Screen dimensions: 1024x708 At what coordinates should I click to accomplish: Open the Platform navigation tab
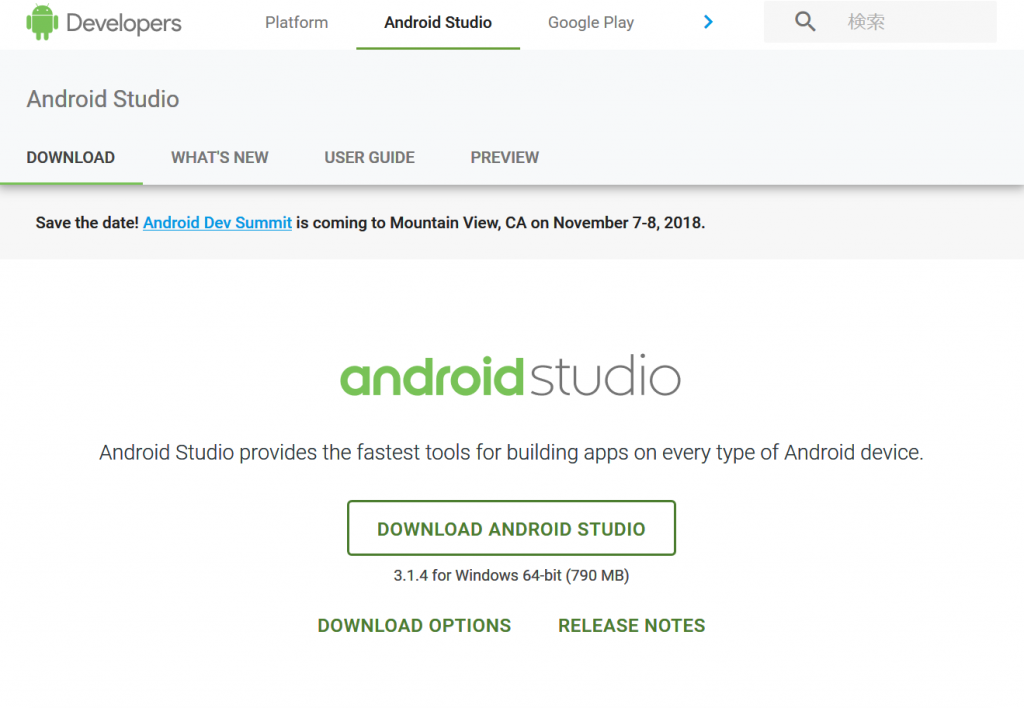click(296, 22)
